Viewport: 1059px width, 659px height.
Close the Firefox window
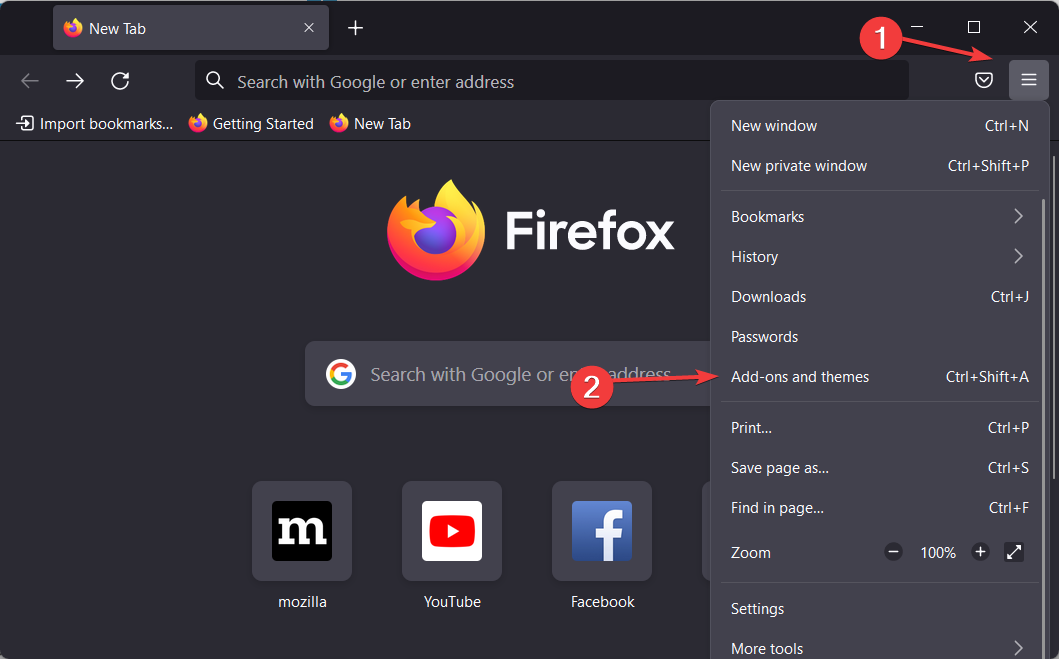(1030, 27)
